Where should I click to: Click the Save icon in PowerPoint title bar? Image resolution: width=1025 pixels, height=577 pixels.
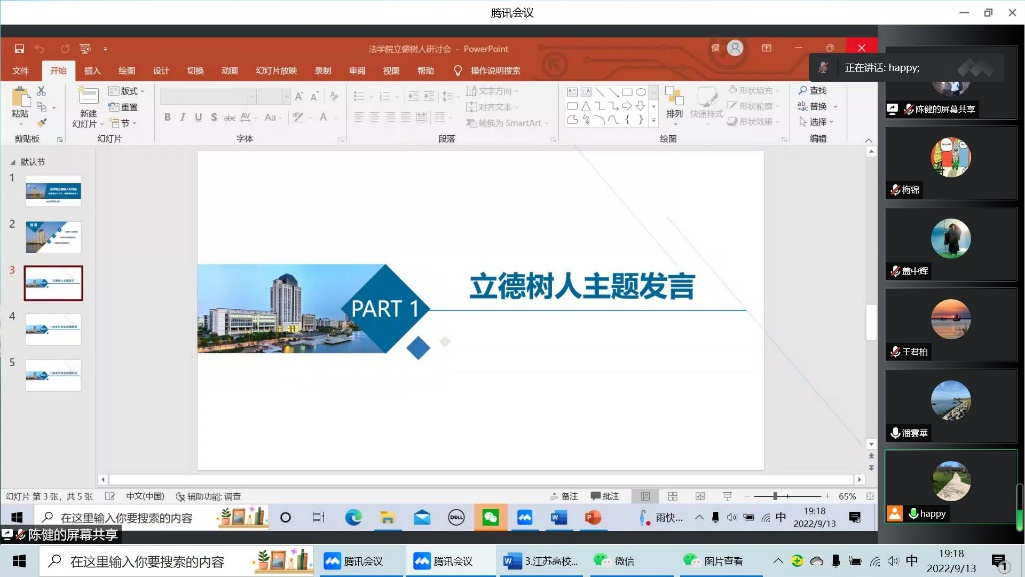pyautogui.click(x=19, y=49)
